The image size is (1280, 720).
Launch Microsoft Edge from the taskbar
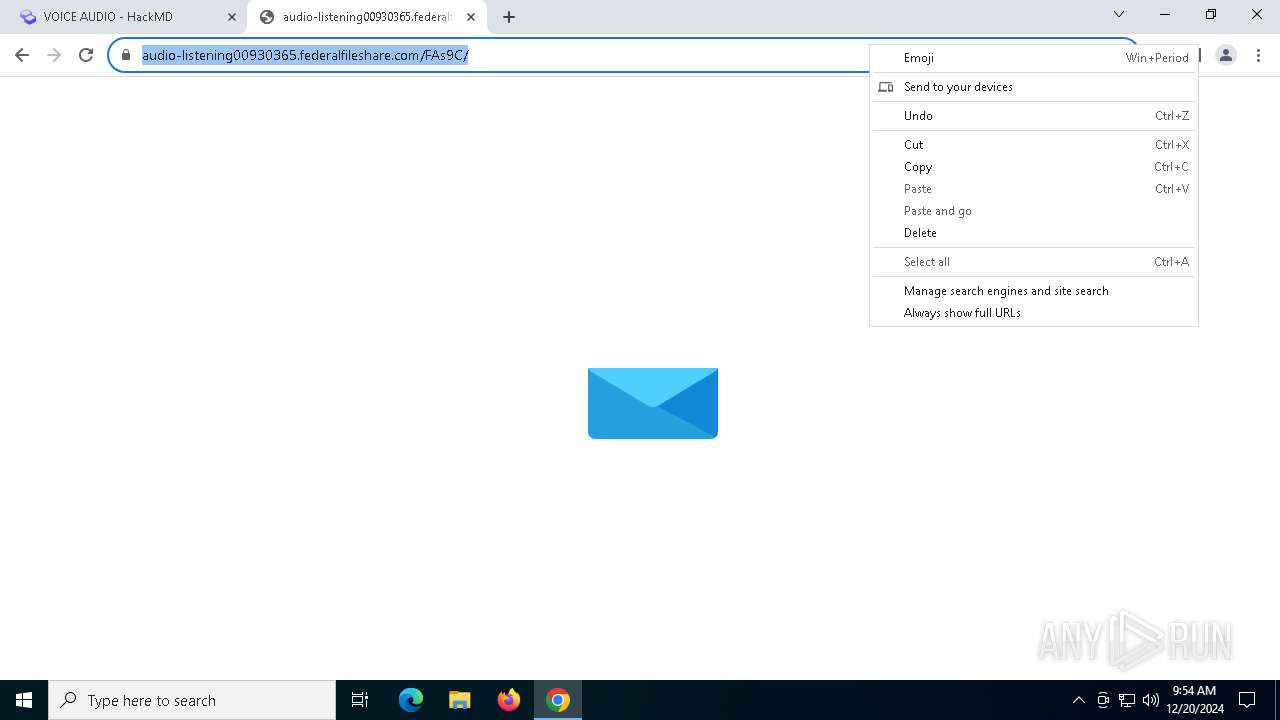pos(411,700)
